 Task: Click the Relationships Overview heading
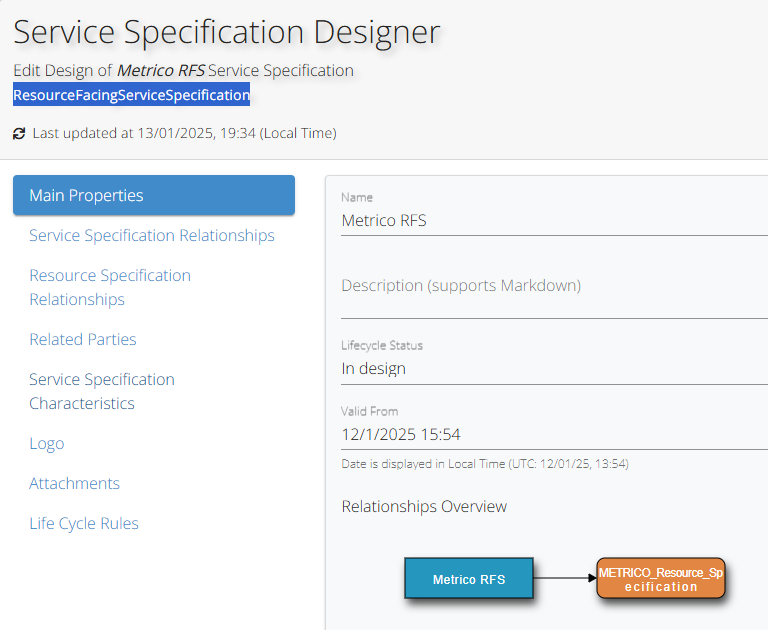pos(424,506)
